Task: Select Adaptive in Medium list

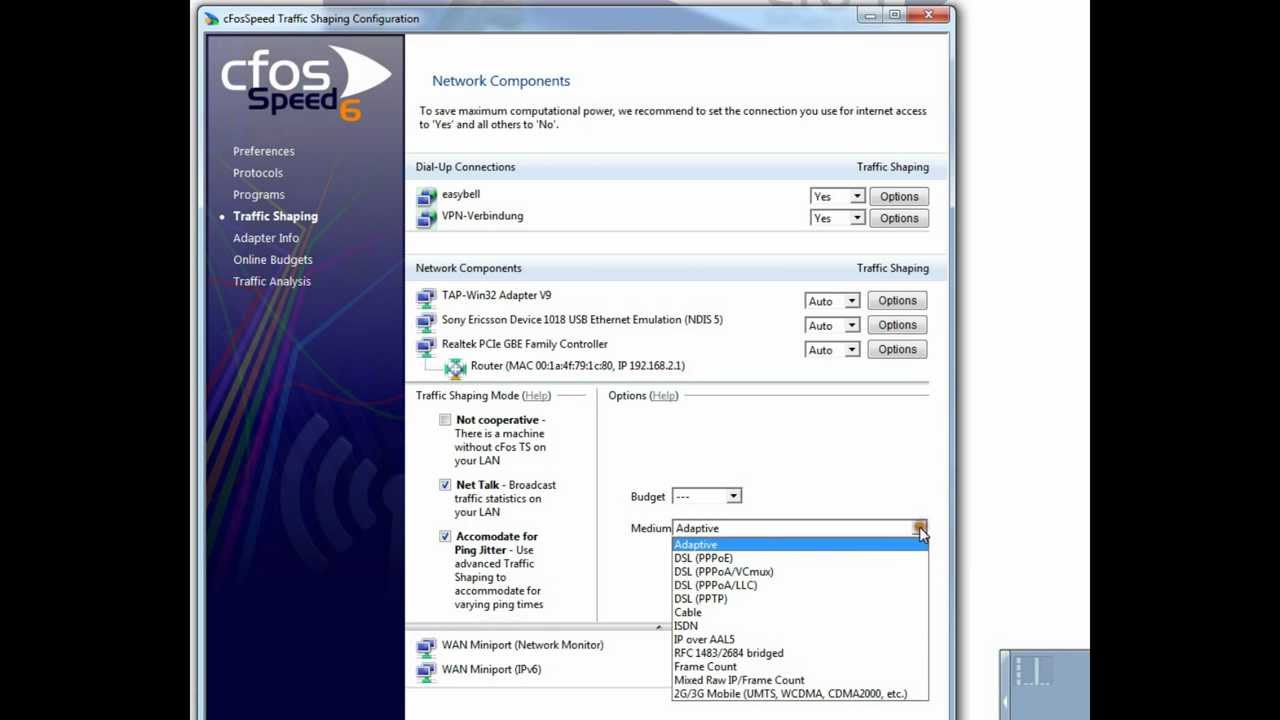Action: 800,545
